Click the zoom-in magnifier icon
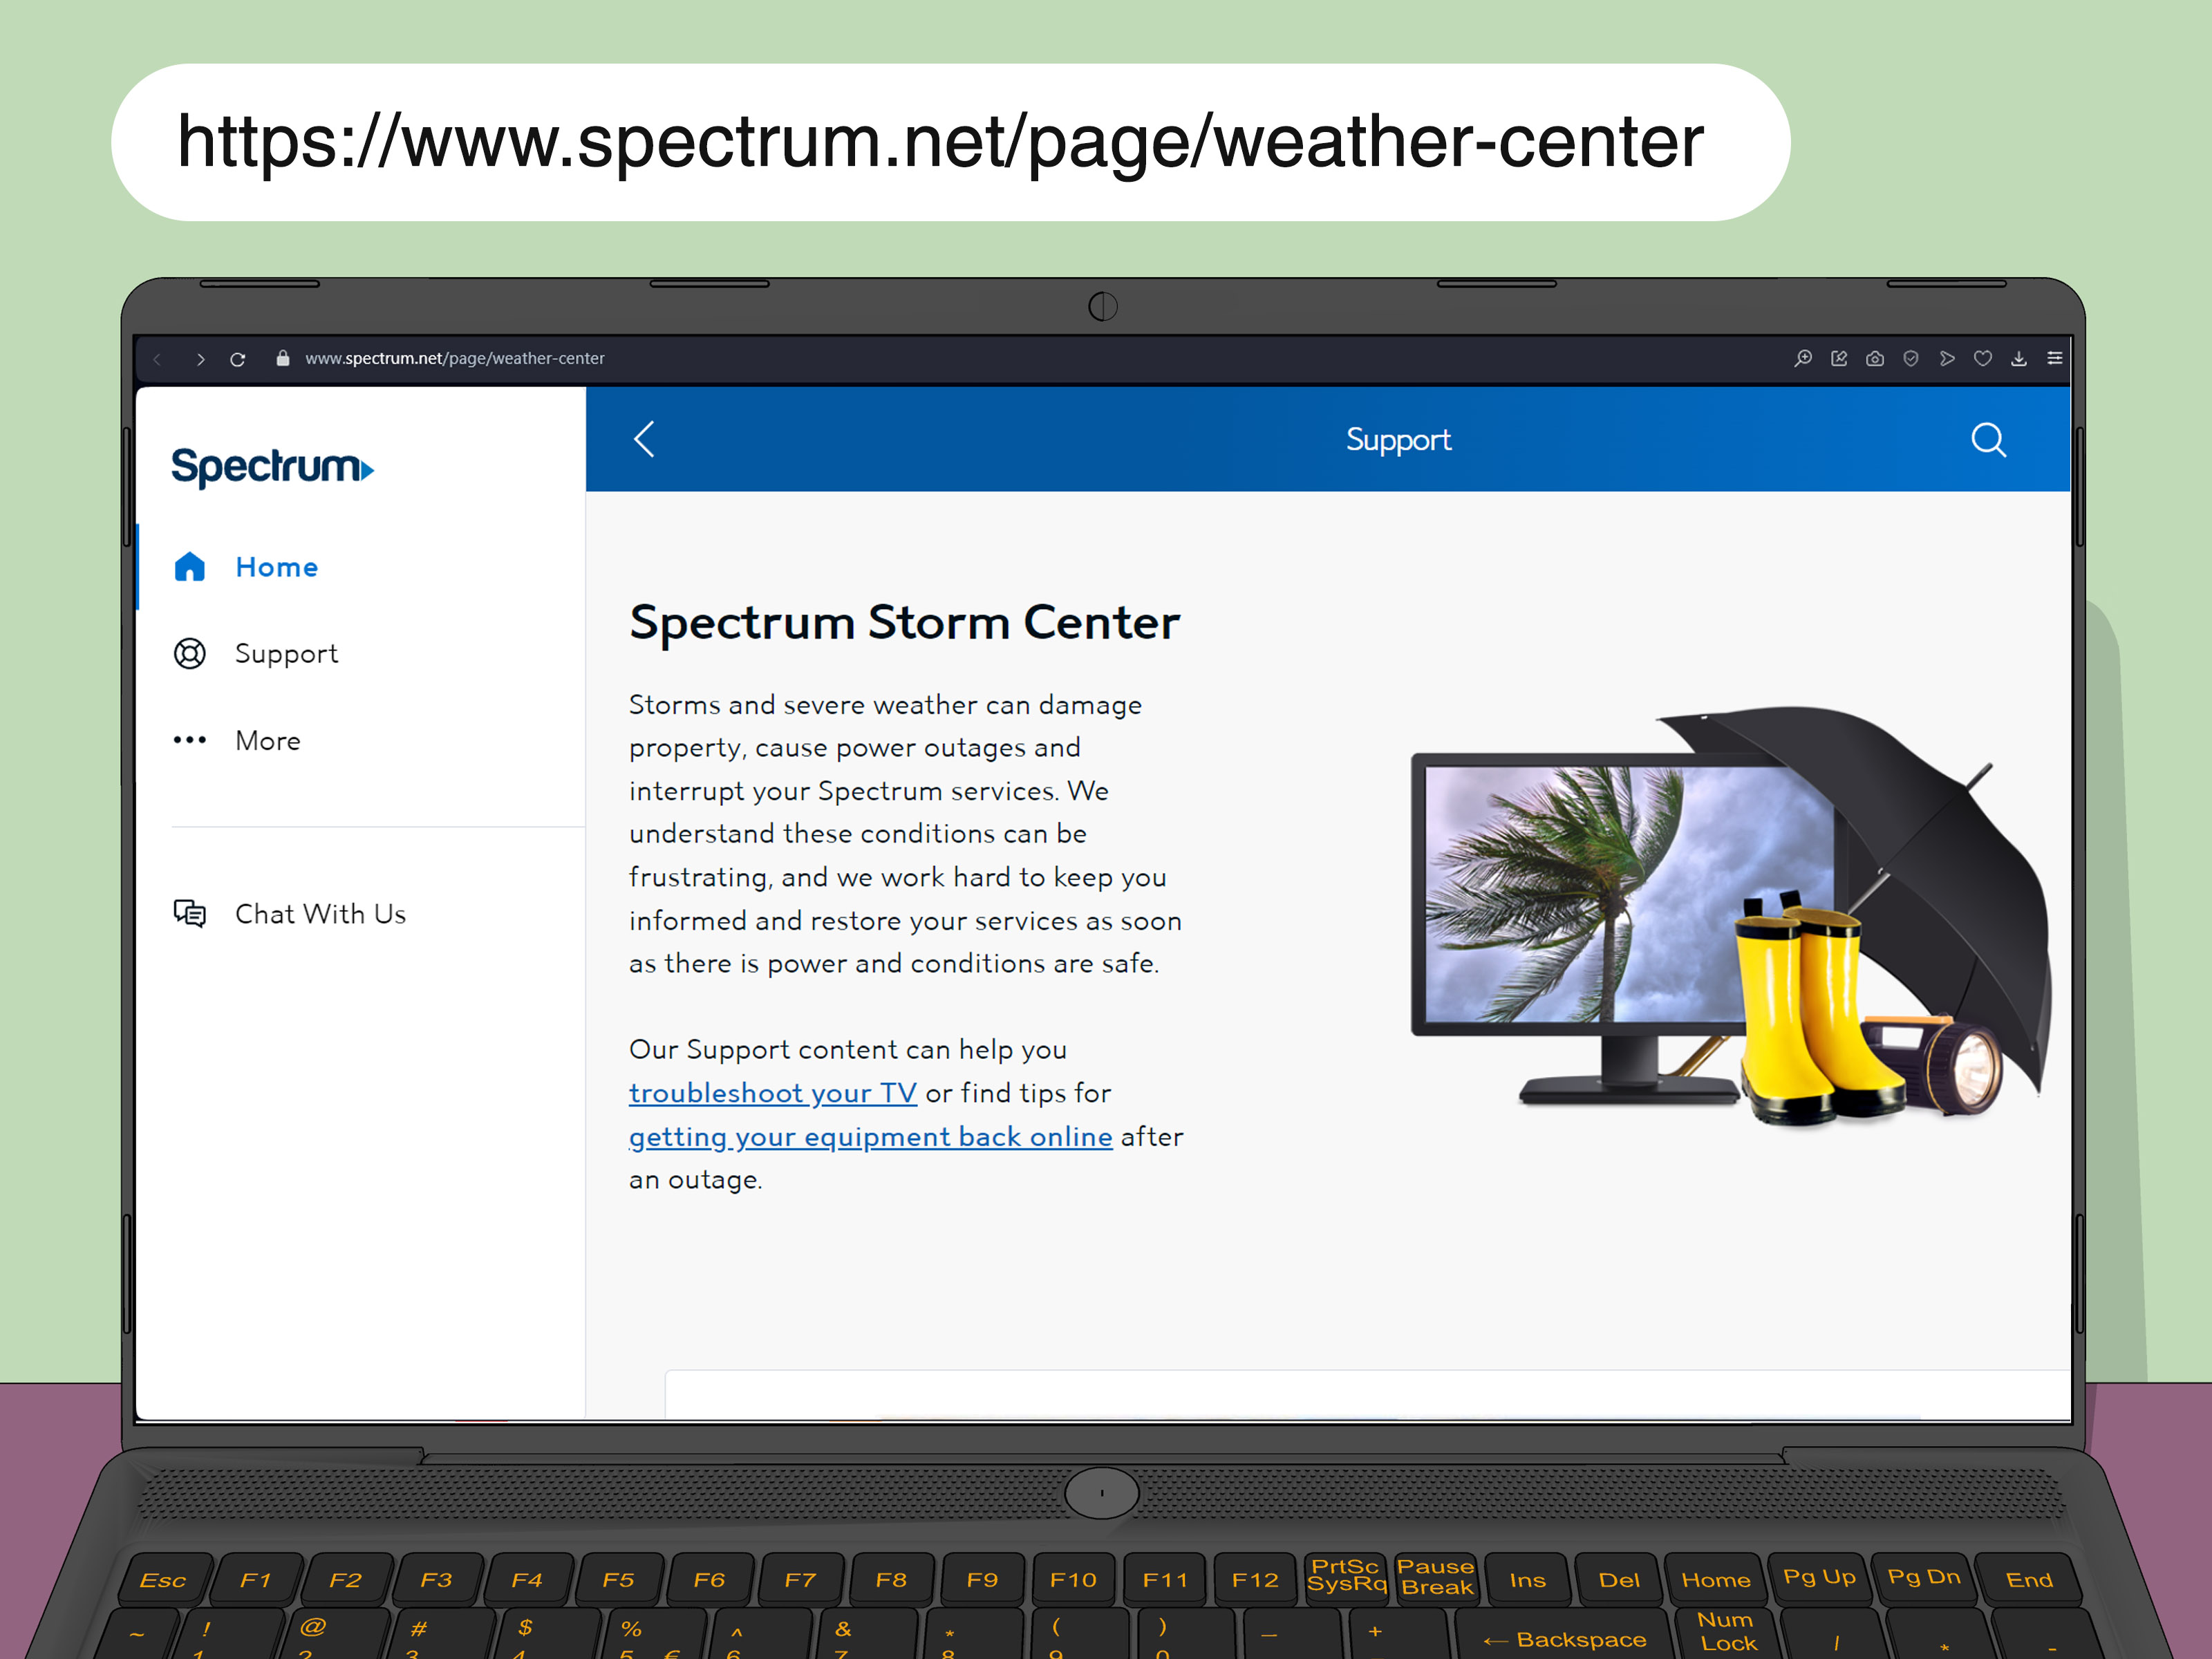 [1802, 358]
